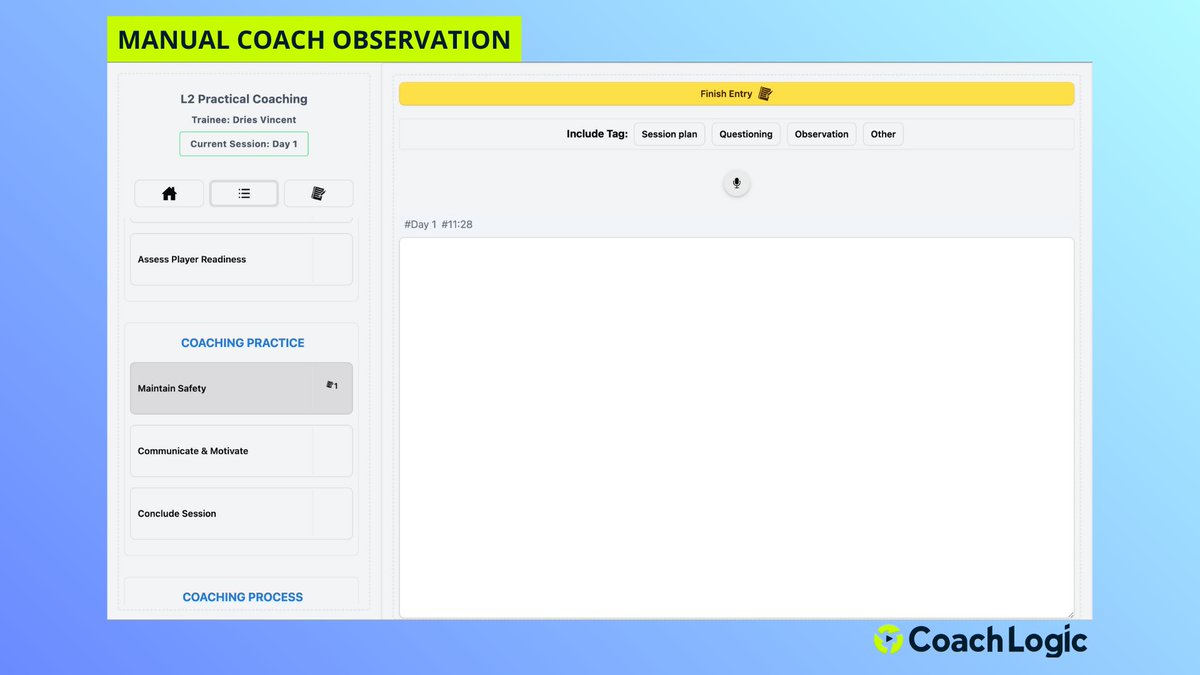Click the empty count cell beside Communicate & Motivate
Viewport: 1200px width, 675px height.
332,451
